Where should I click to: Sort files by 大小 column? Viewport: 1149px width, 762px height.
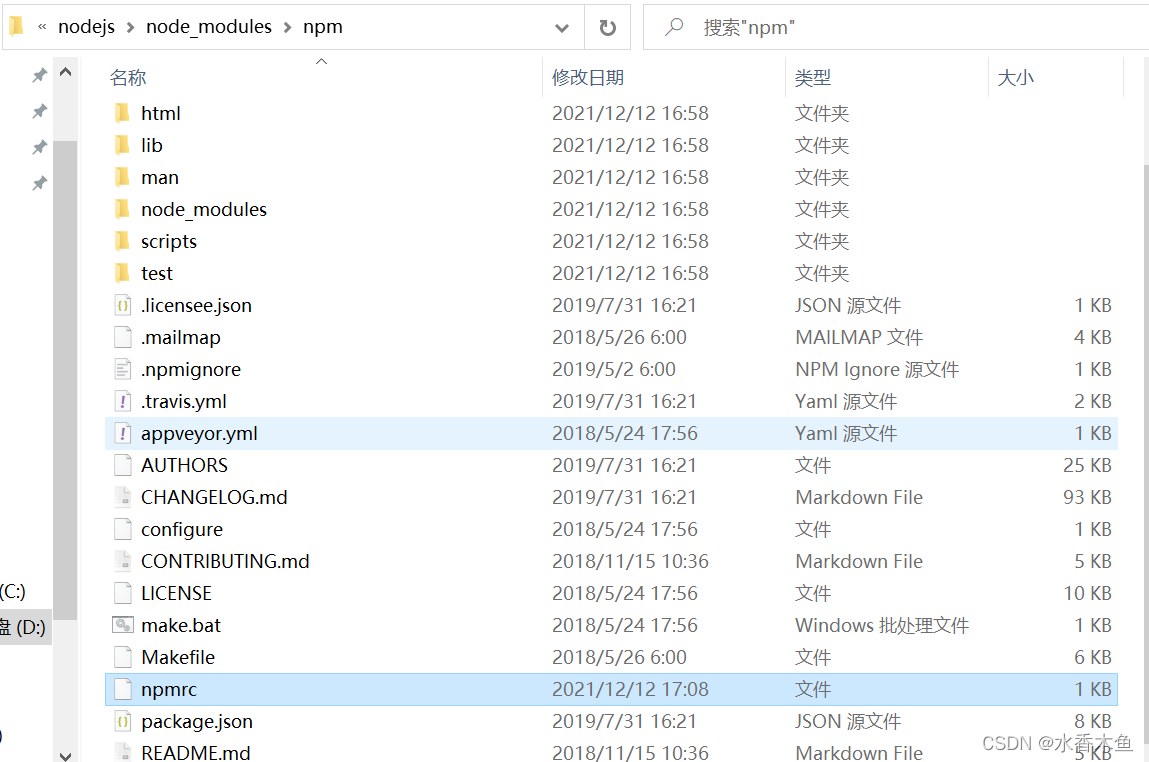[x=1016, y=78]
